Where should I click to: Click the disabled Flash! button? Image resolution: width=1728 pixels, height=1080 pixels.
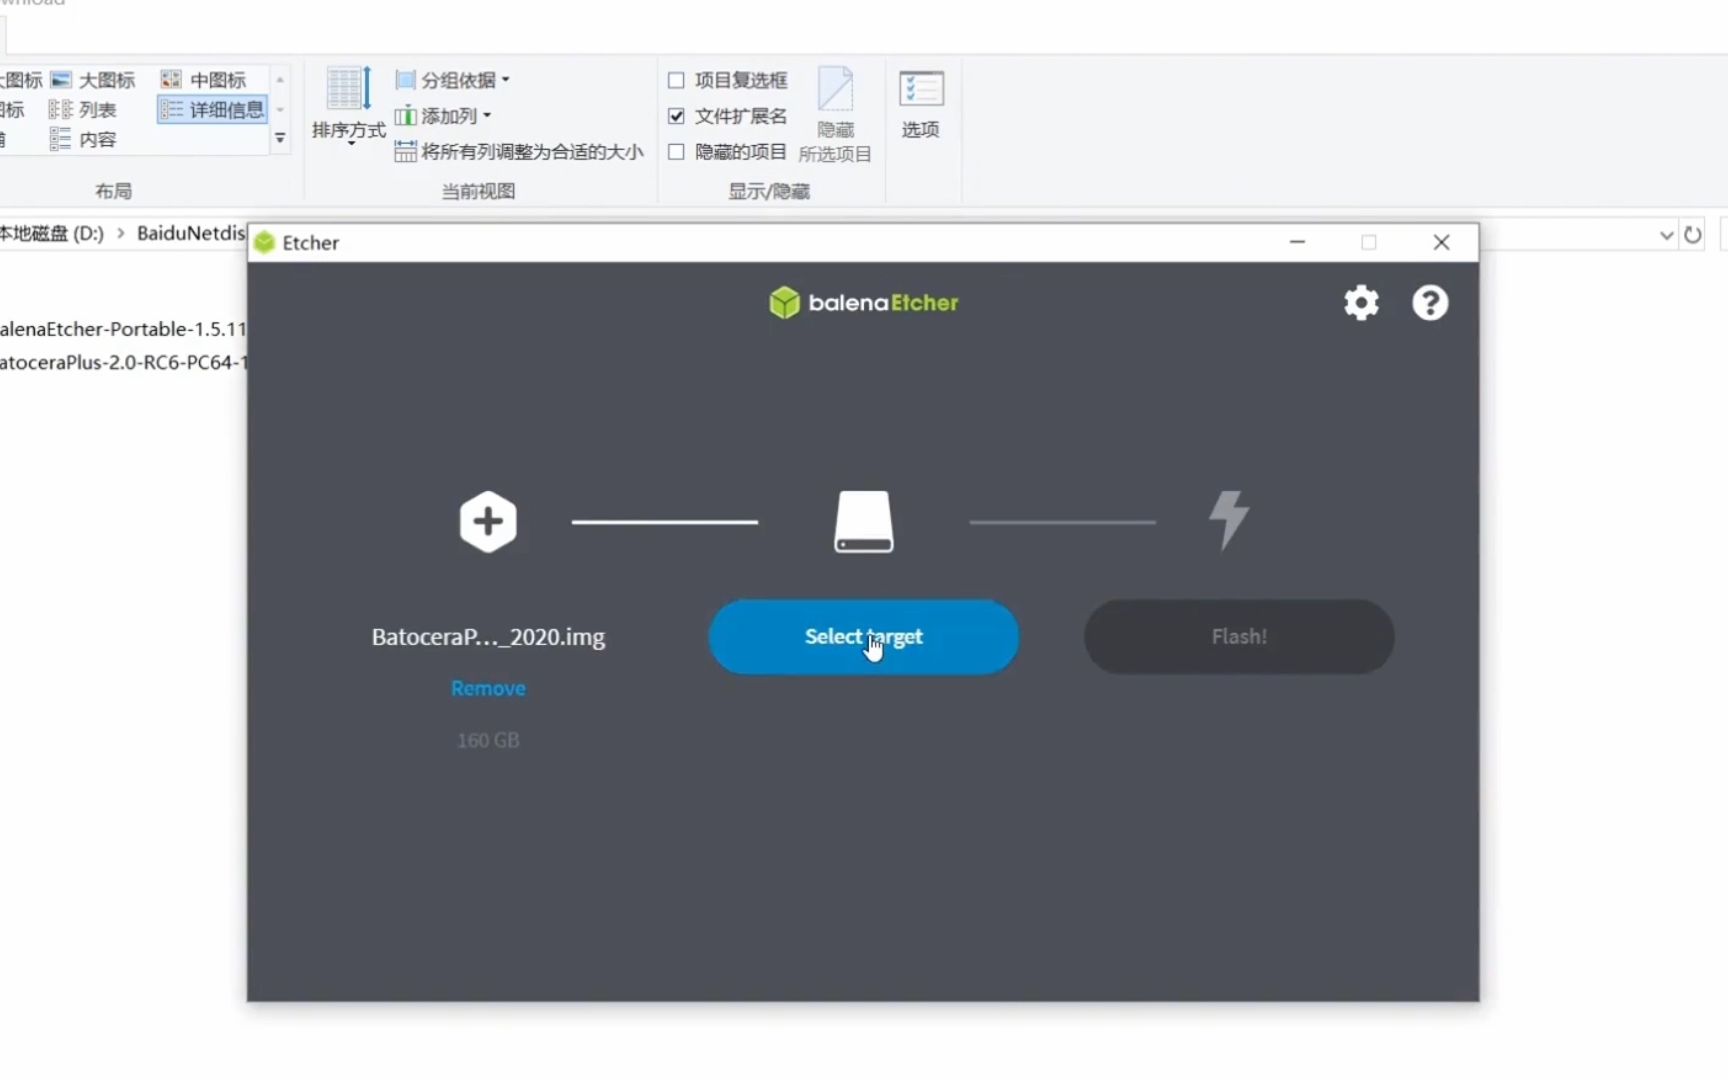pyautogui.click(x=1239, y=637)
